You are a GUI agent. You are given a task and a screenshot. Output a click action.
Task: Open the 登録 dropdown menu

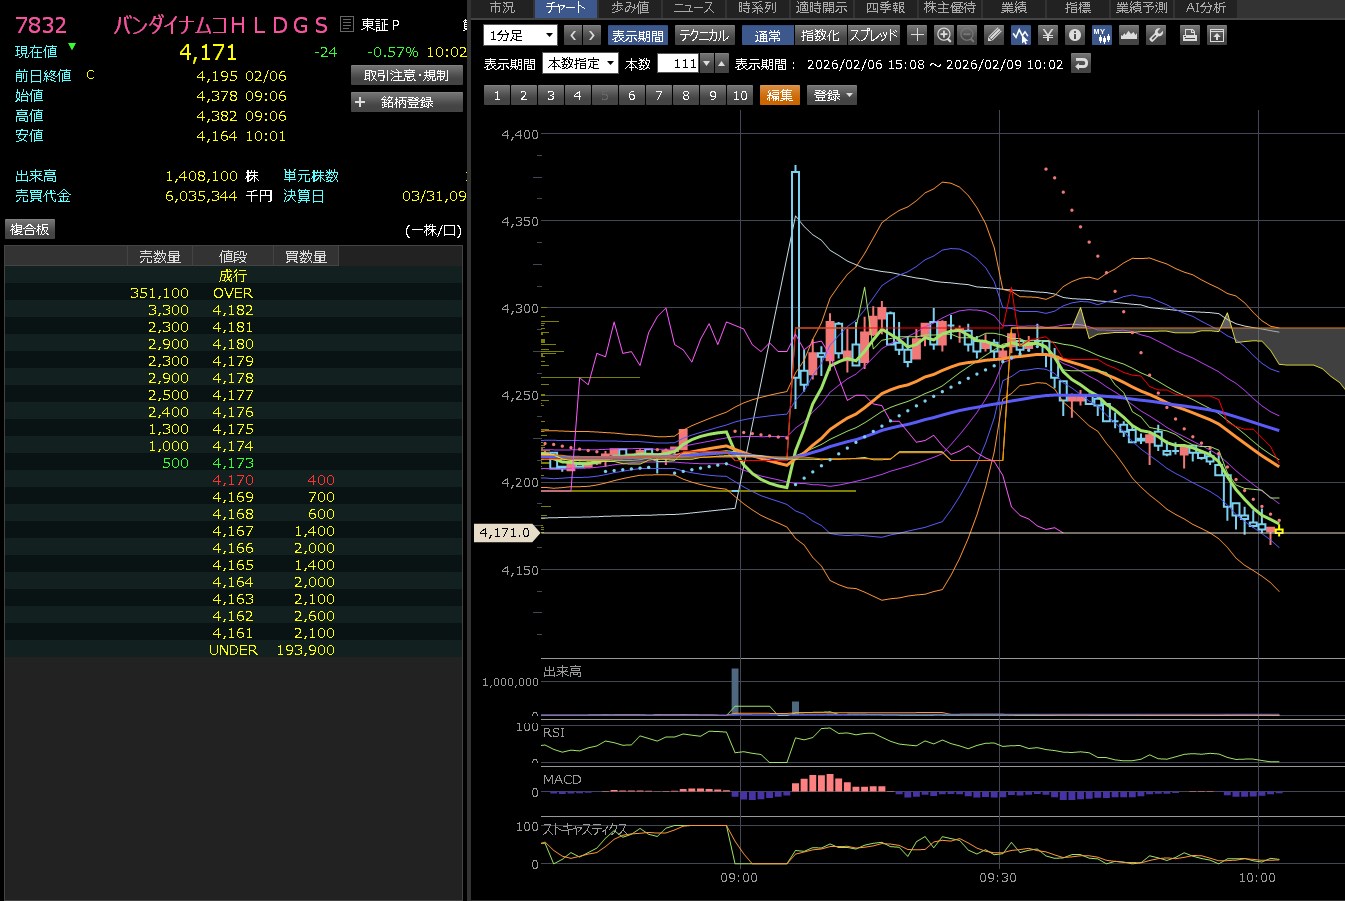point(832,95)
